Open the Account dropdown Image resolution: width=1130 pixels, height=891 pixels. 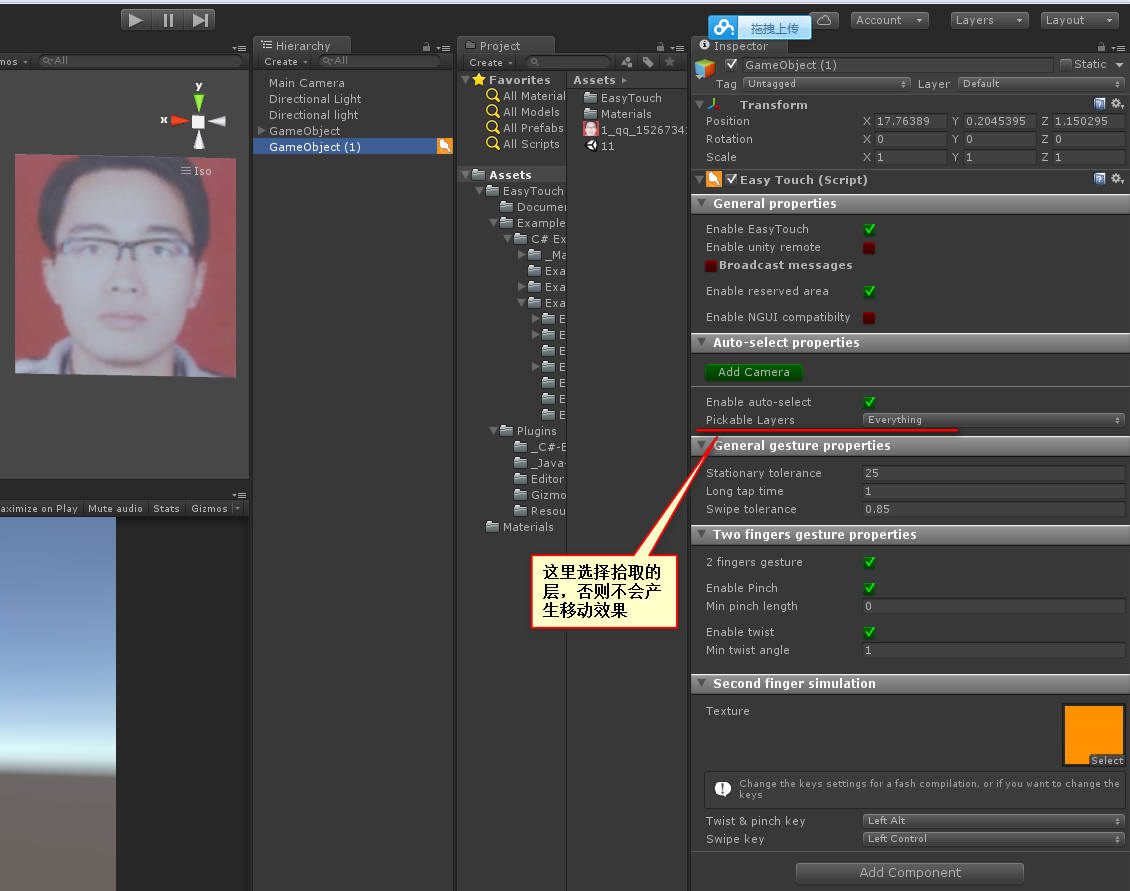[x=889, y=20]
